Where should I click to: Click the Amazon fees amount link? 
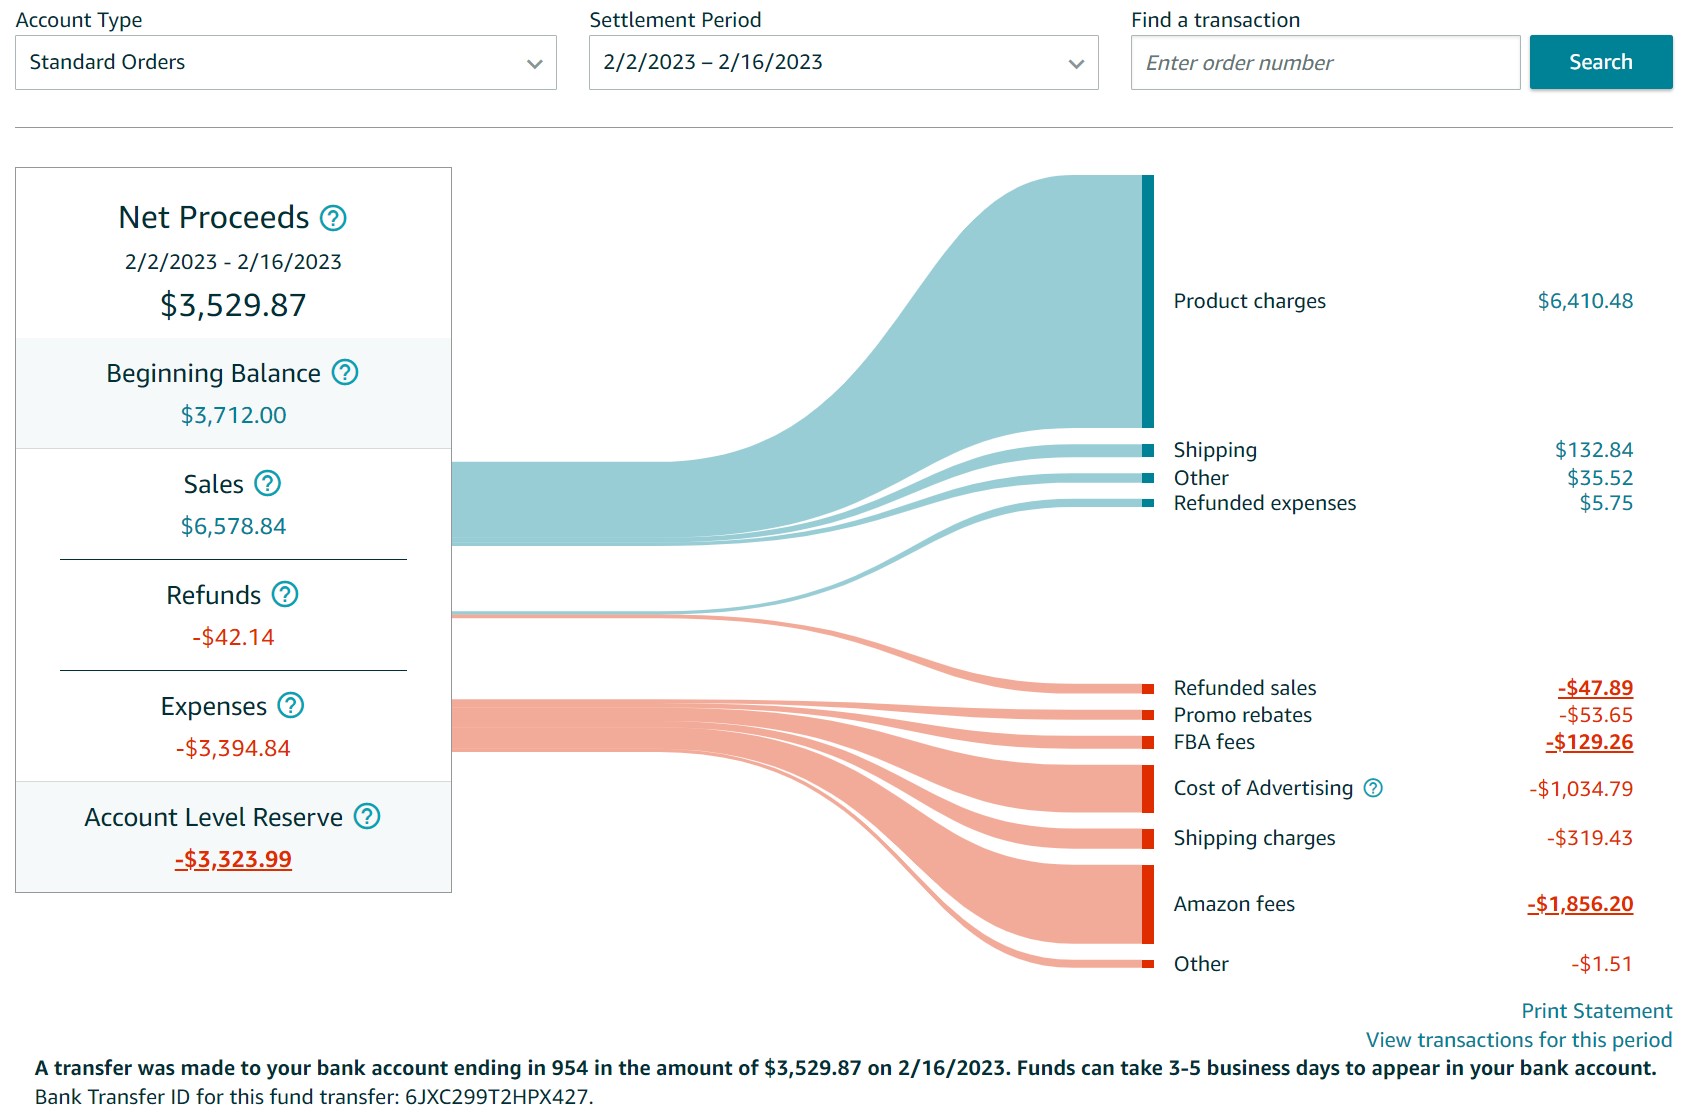(1579, 904)
